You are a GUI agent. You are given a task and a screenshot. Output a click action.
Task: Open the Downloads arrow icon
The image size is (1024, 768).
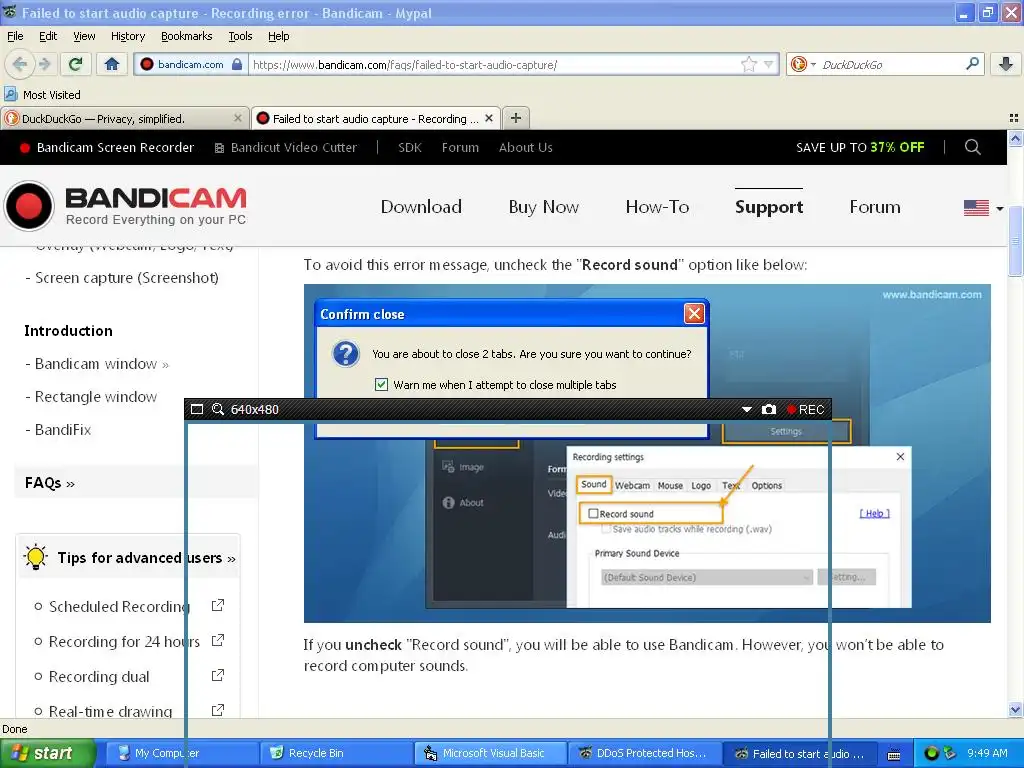[x=1006, y=64]
